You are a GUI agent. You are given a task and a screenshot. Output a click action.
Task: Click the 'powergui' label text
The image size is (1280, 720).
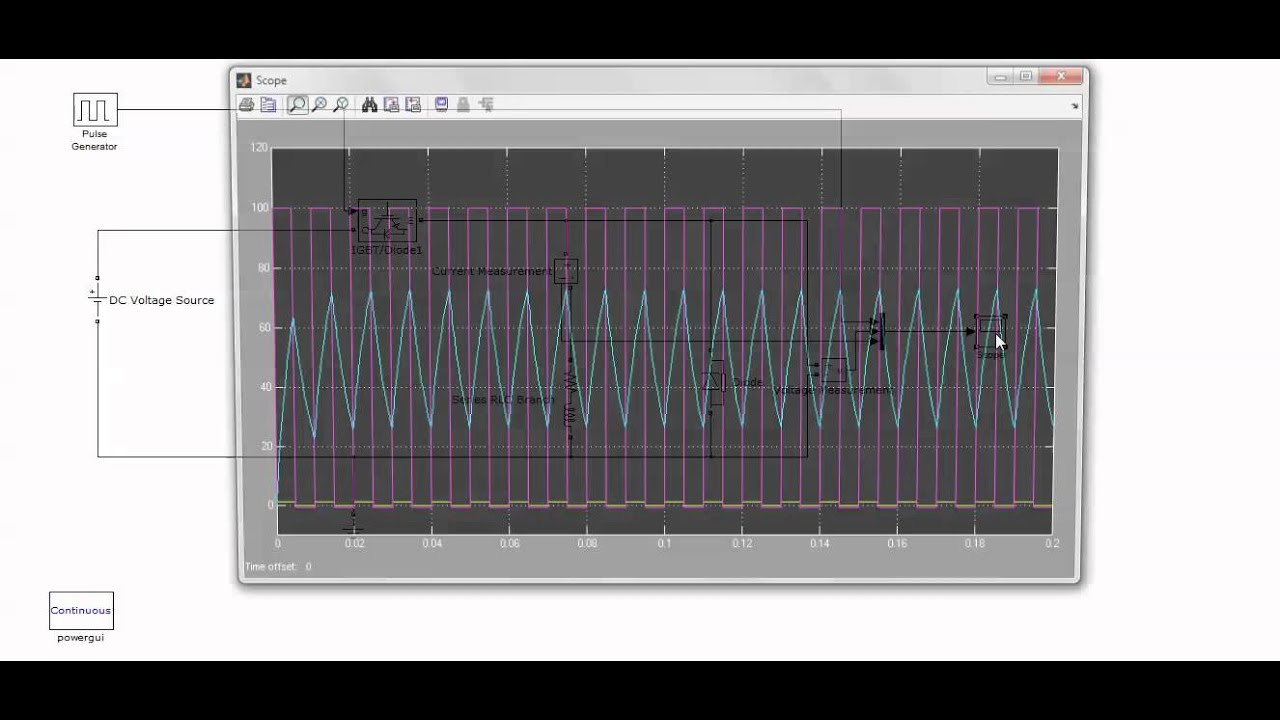pyautogui.click(x=81, y=637)
